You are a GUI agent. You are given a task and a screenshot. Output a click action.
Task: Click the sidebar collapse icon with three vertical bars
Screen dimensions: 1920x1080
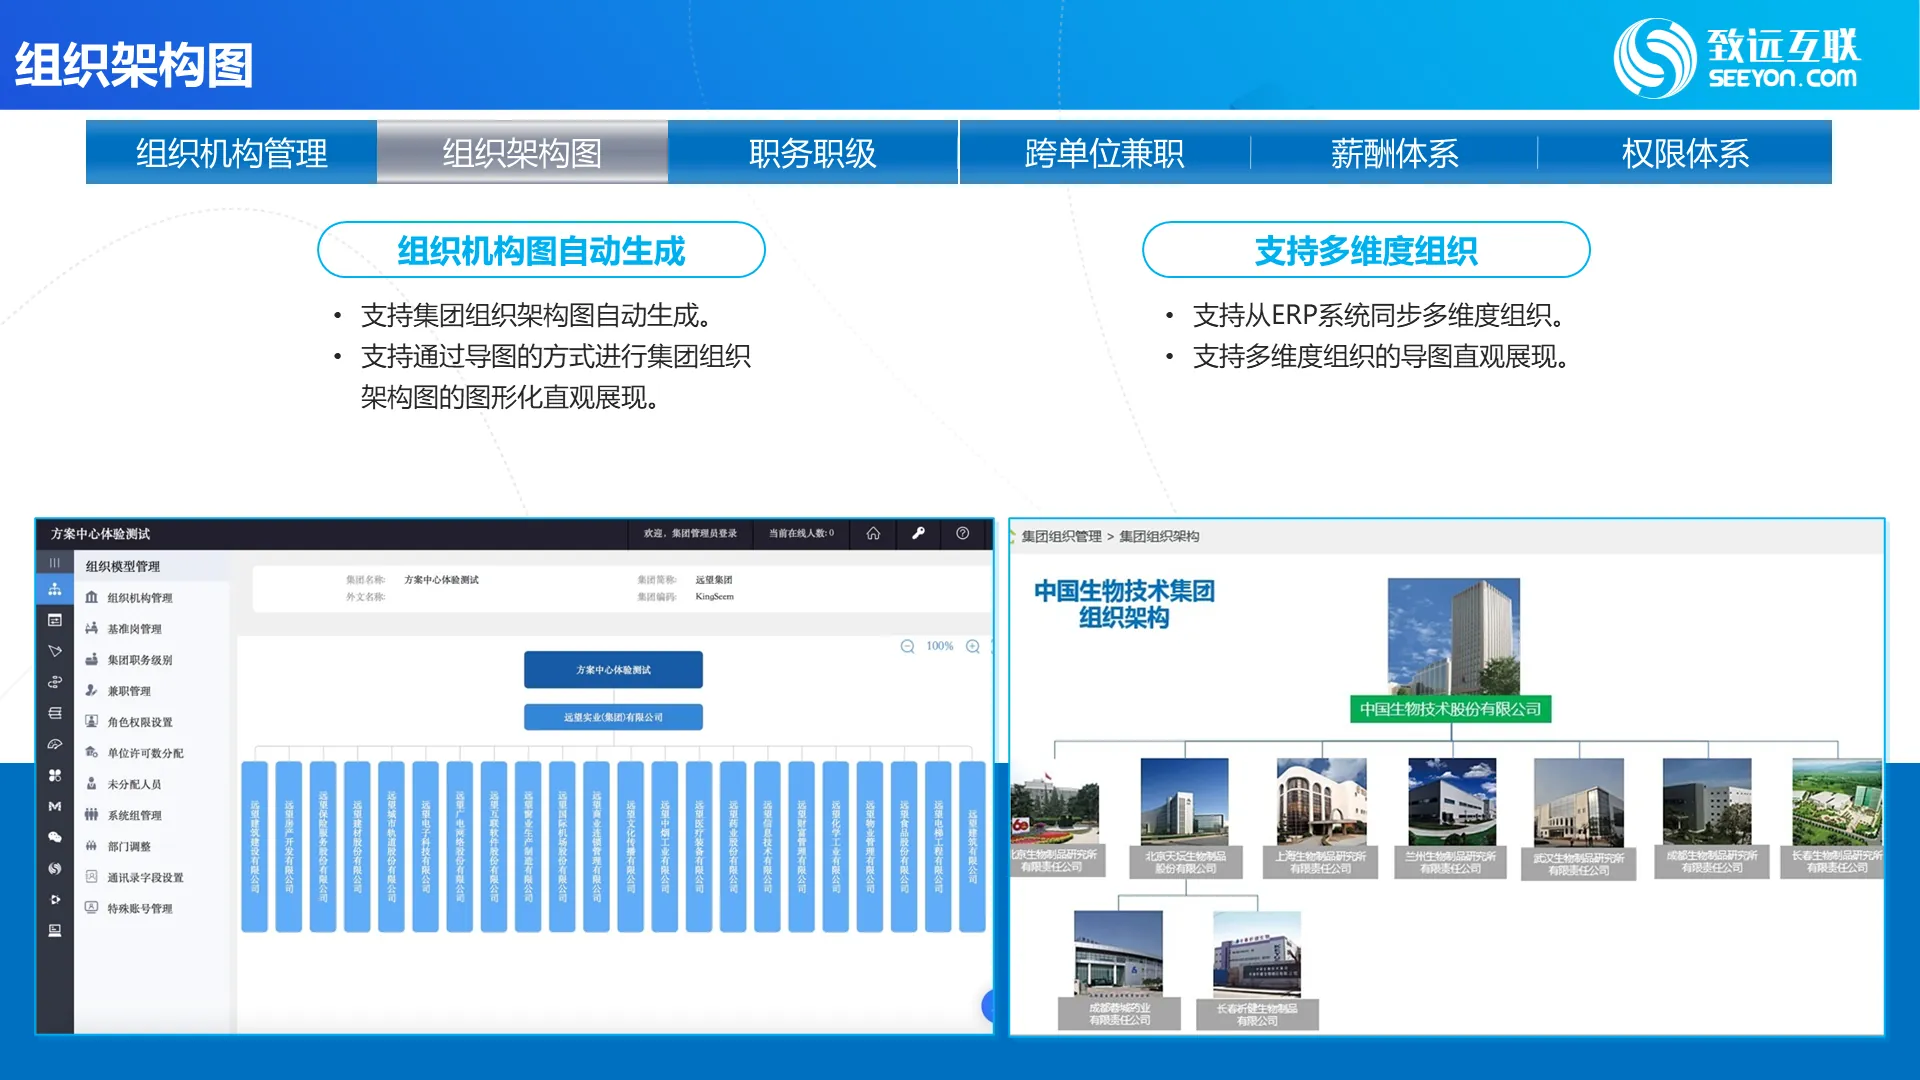55,563
